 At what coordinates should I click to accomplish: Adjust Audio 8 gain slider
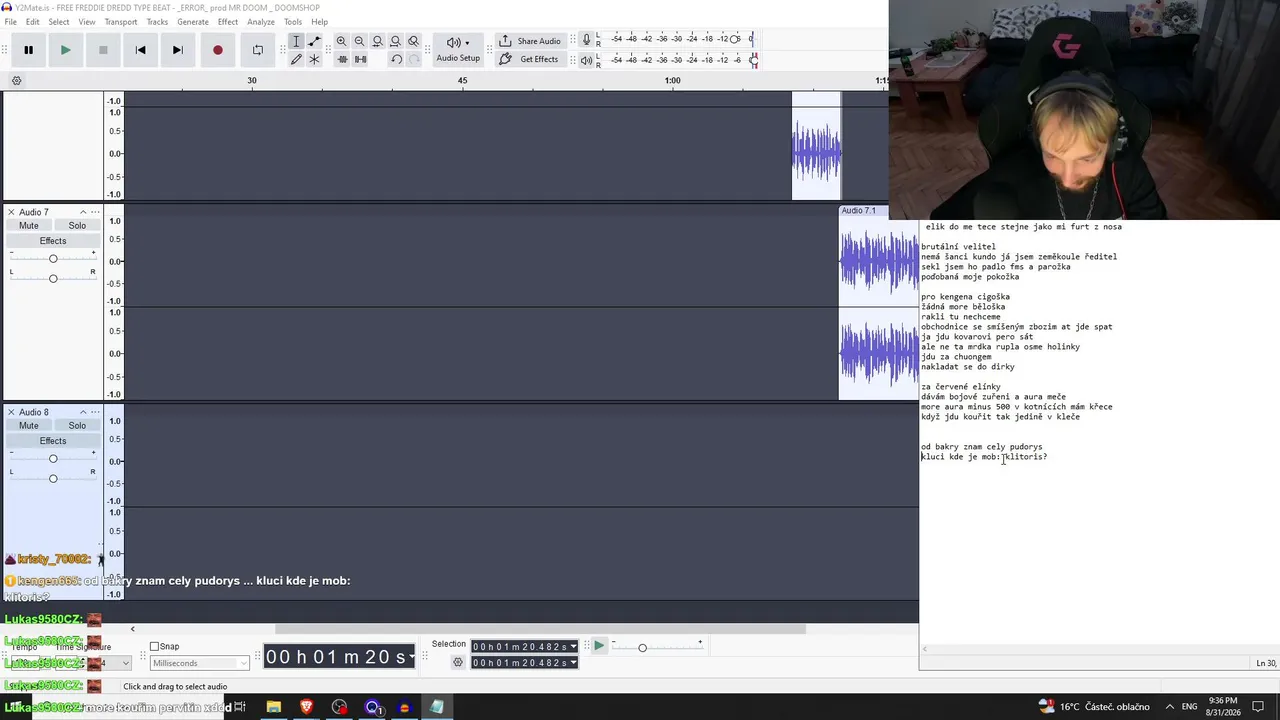point(53,459)
